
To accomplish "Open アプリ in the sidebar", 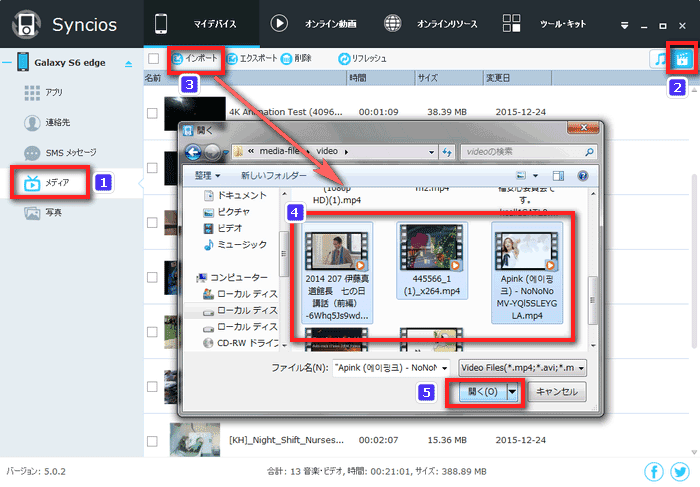I will click(x=43, y=92).
